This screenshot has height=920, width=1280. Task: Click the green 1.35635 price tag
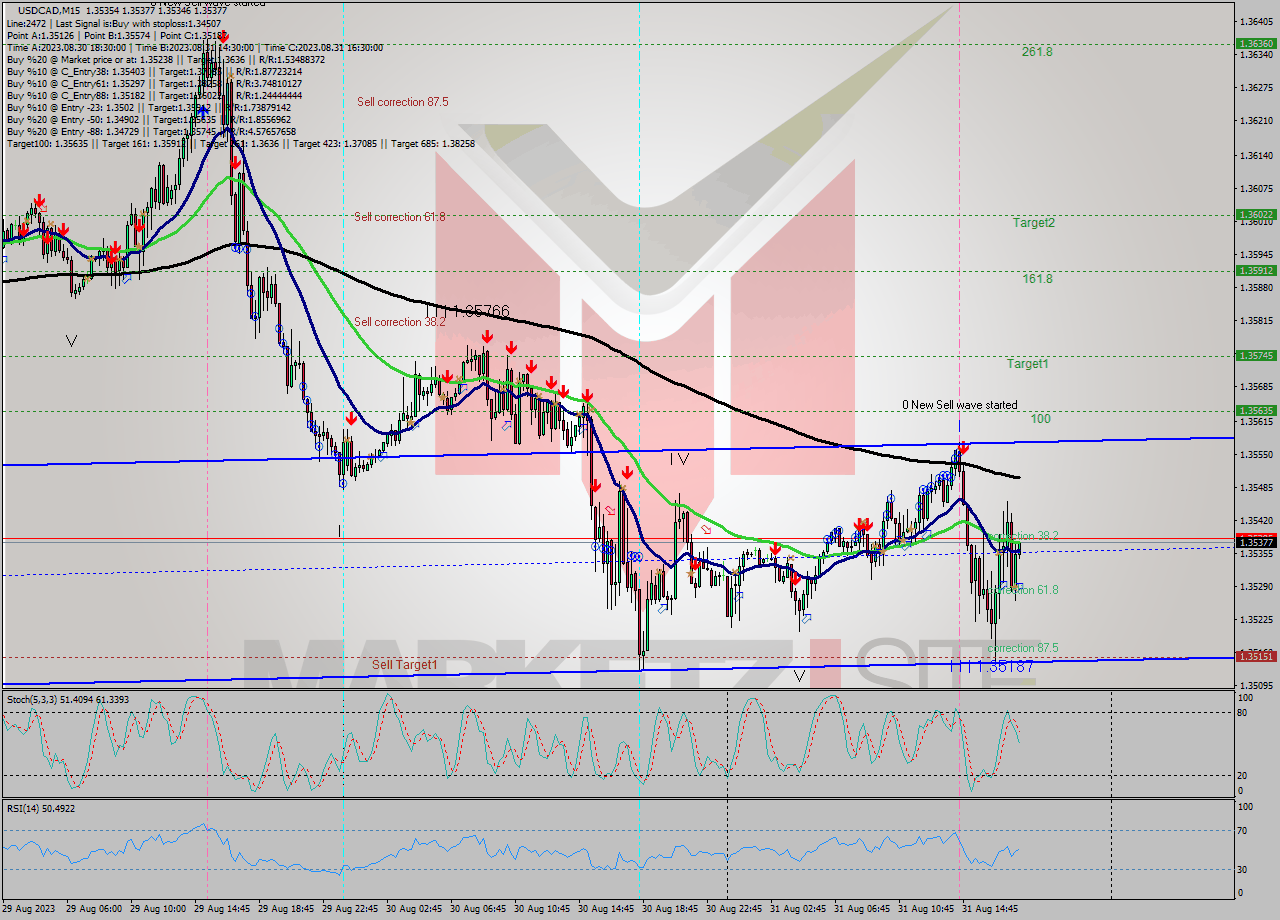[x=1255, y=410]
